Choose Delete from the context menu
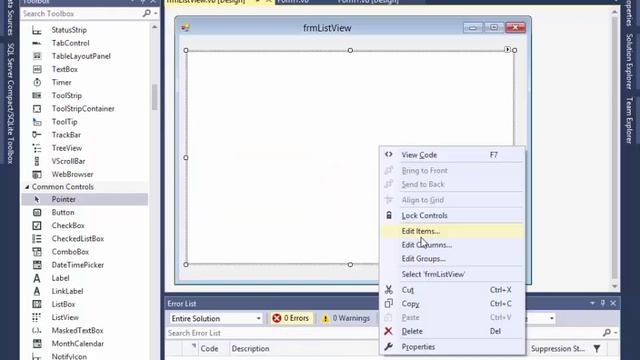This screenshot has width=640, height=360. tap(453, 331)
